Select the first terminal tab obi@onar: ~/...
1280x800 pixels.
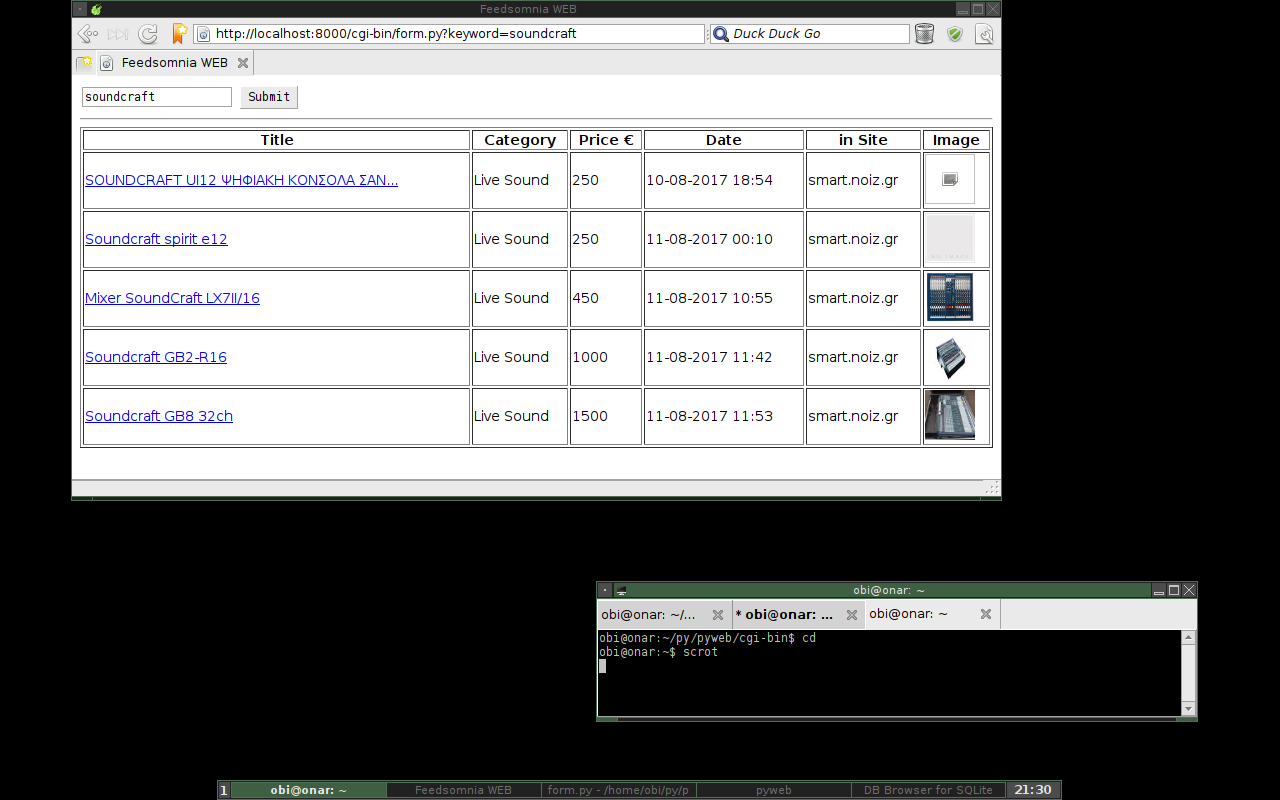click(664, 615)
